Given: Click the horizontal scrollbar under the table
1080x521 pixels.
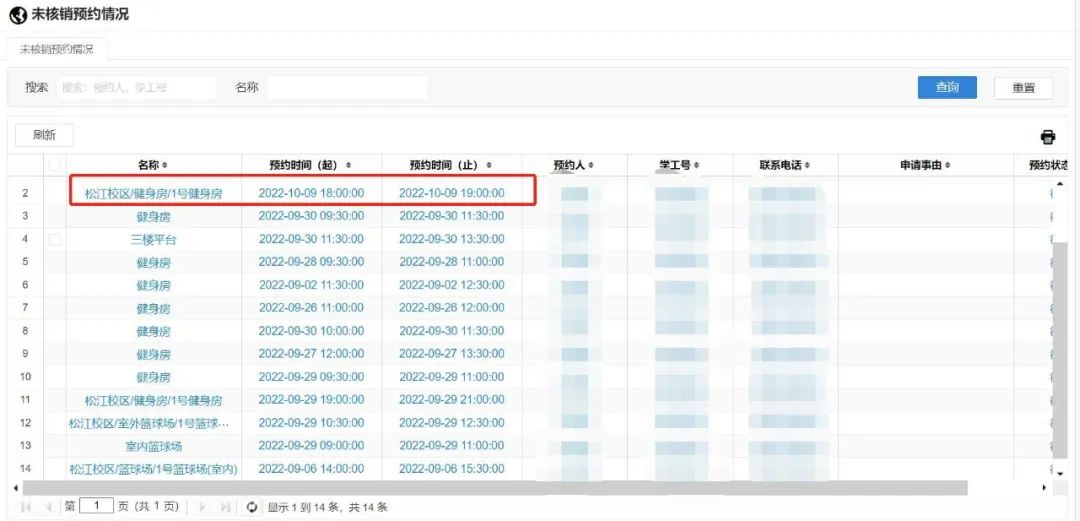Looking at the screenshot, I should (x=500, y=487).
